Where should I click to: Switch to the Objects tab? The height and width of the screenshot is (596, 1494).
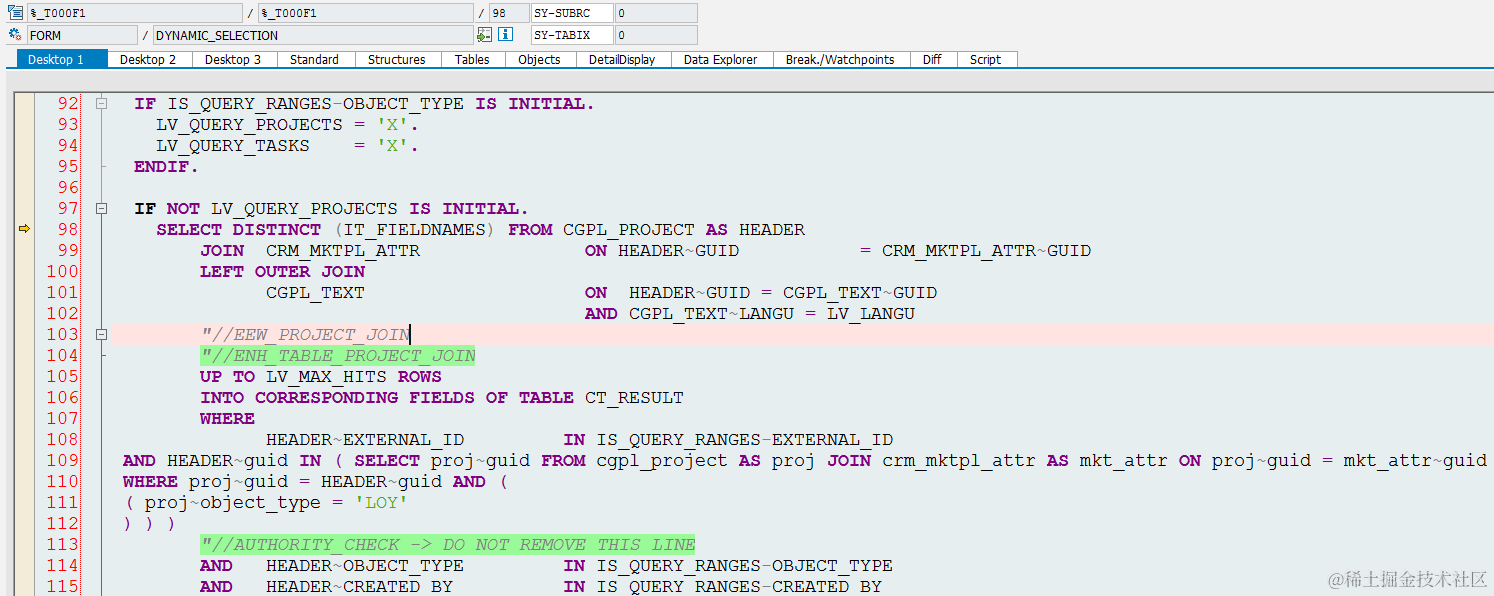click(540, 60)
